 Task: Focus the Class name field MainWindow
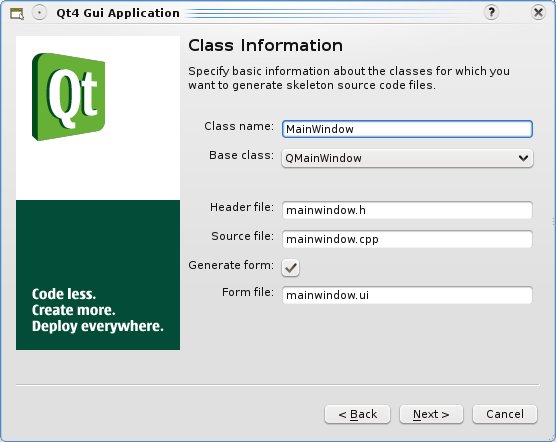click(x=407, y=129)
